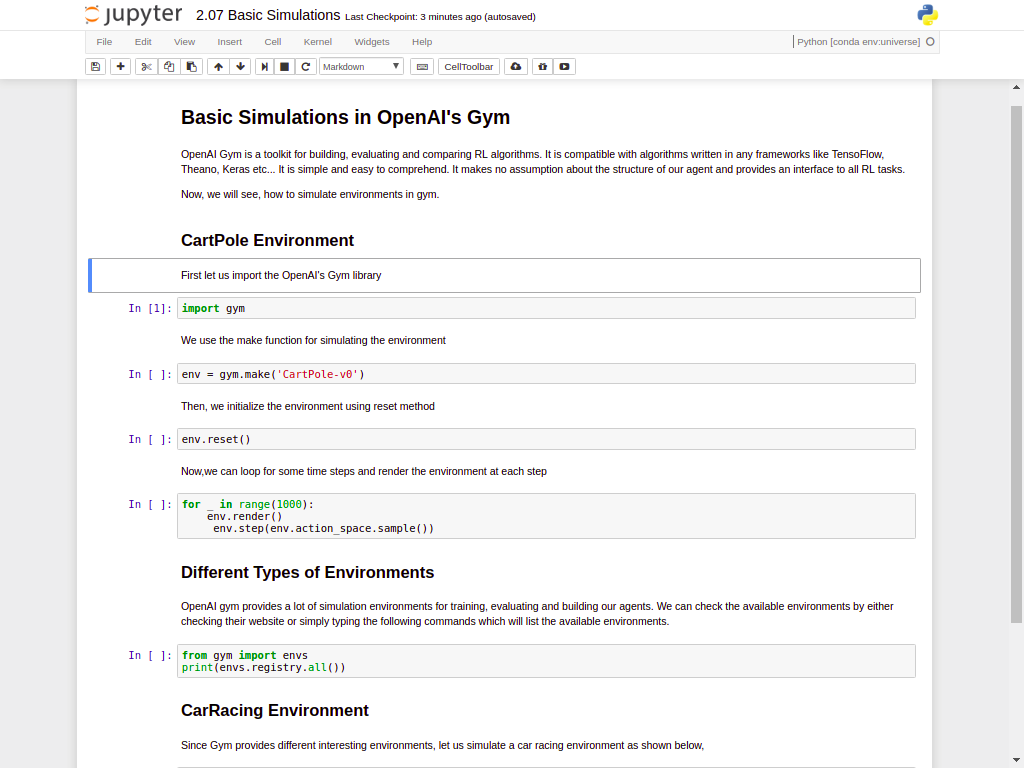Open the Widgets menu
Image resolution: width=1024 pixels, height=768 pixels.
372,42
